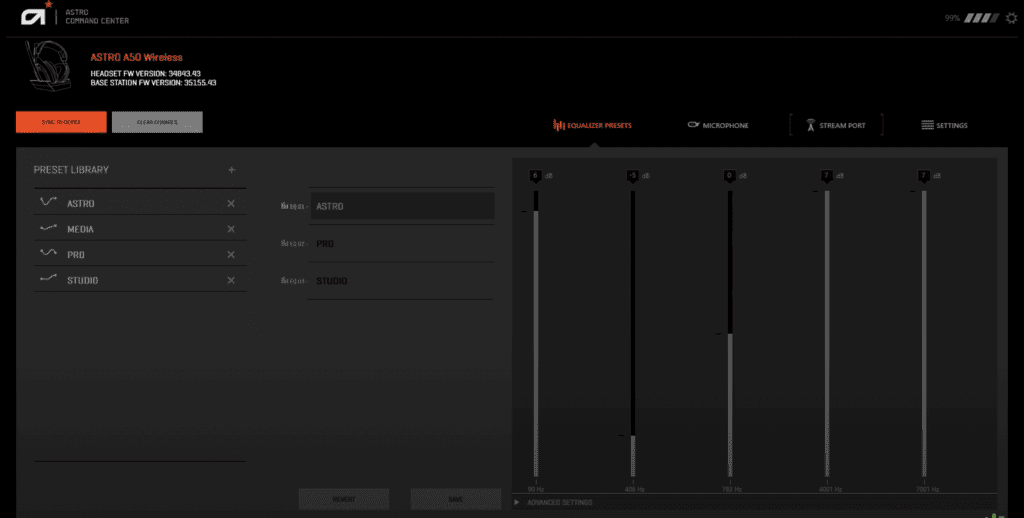Delete the STUDIO preset from library
The height and width of the screenshot is (518, 1024).
coord(231,280)
